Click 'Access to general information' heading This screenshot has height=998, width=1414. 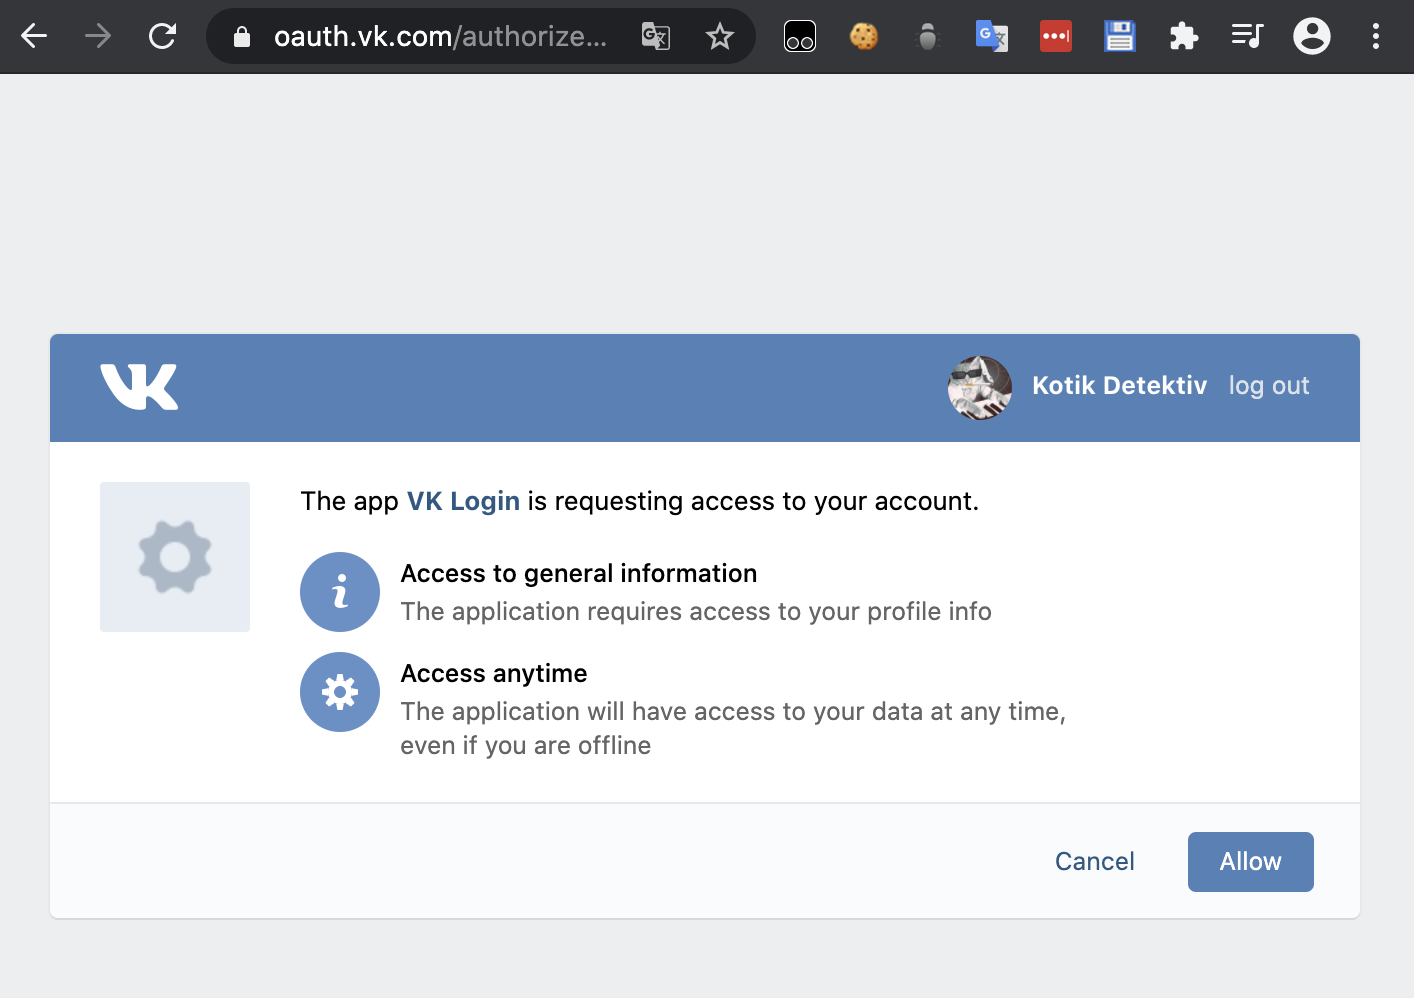click(579, 573)
